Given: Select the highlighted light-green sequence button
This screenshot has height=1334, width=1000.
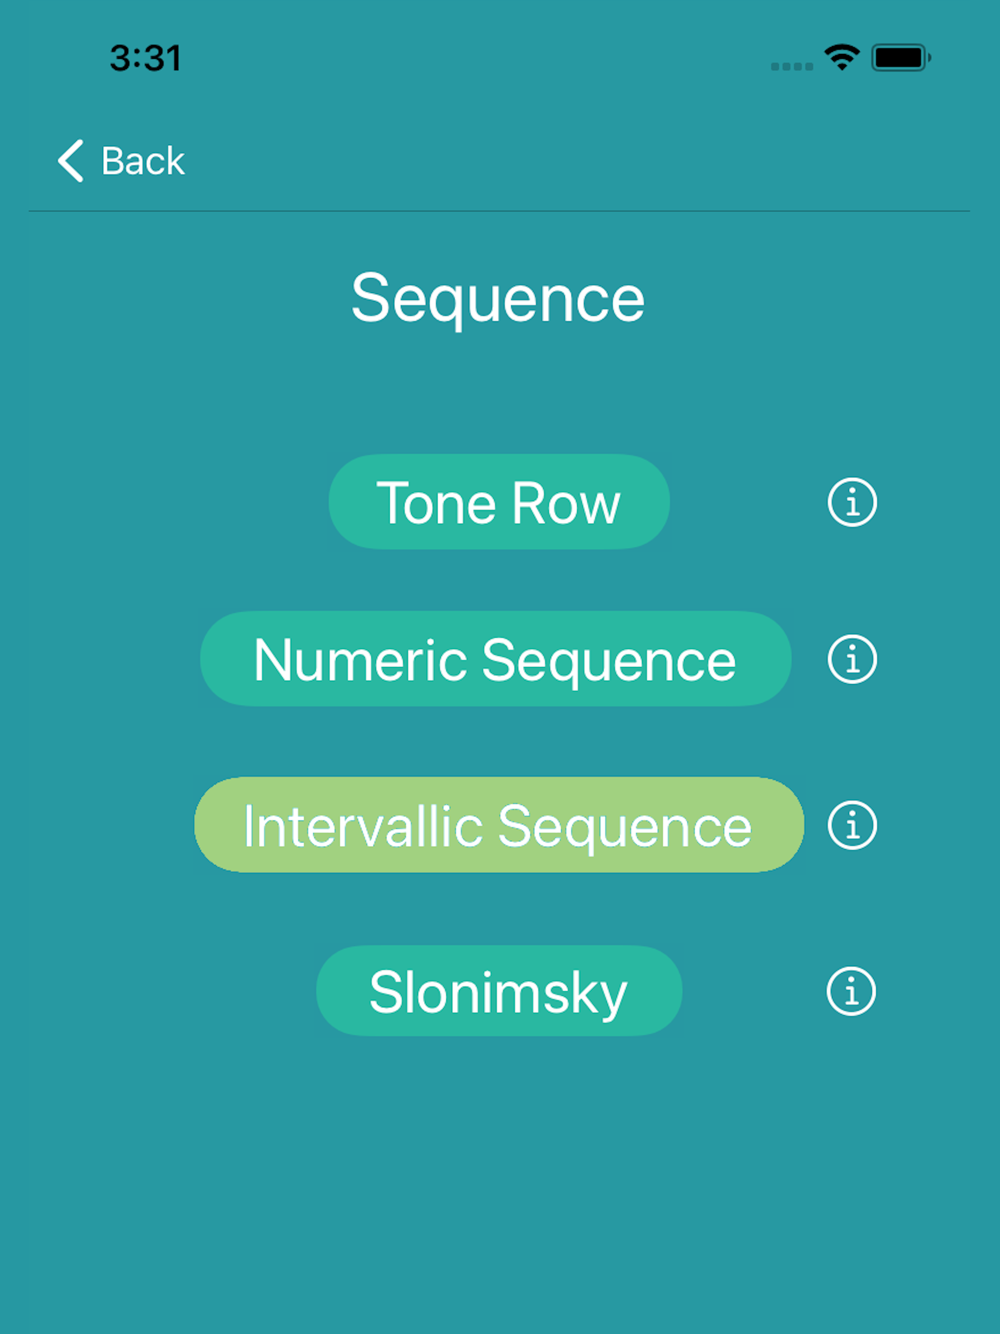Looking at the screenshot, I should tap(499, 825).
